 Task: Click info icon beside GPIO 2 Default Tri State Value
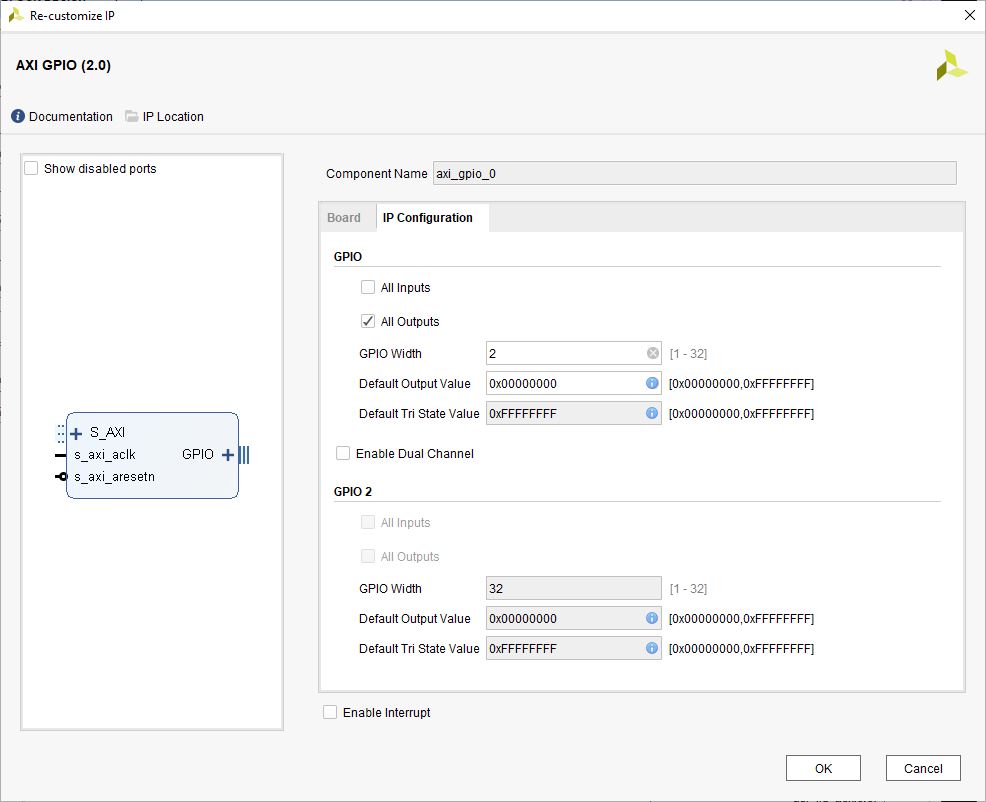(652, 648)
